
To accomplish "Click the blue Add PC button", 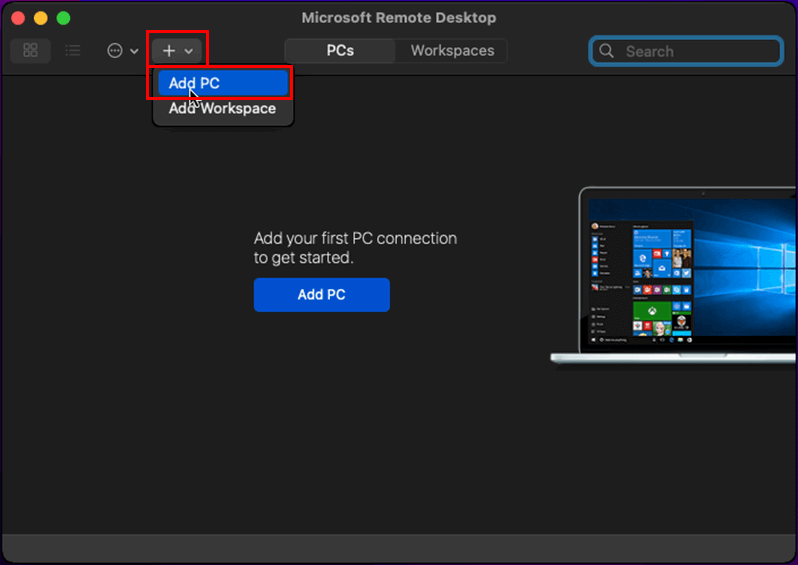I will 322,295.
